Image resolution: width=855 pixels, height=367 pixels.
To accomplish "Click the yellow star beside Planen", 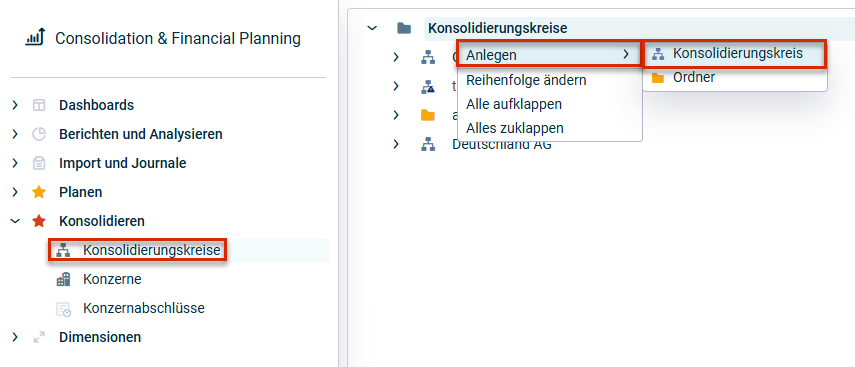I will pyautogui.click(x=39, y=192).
